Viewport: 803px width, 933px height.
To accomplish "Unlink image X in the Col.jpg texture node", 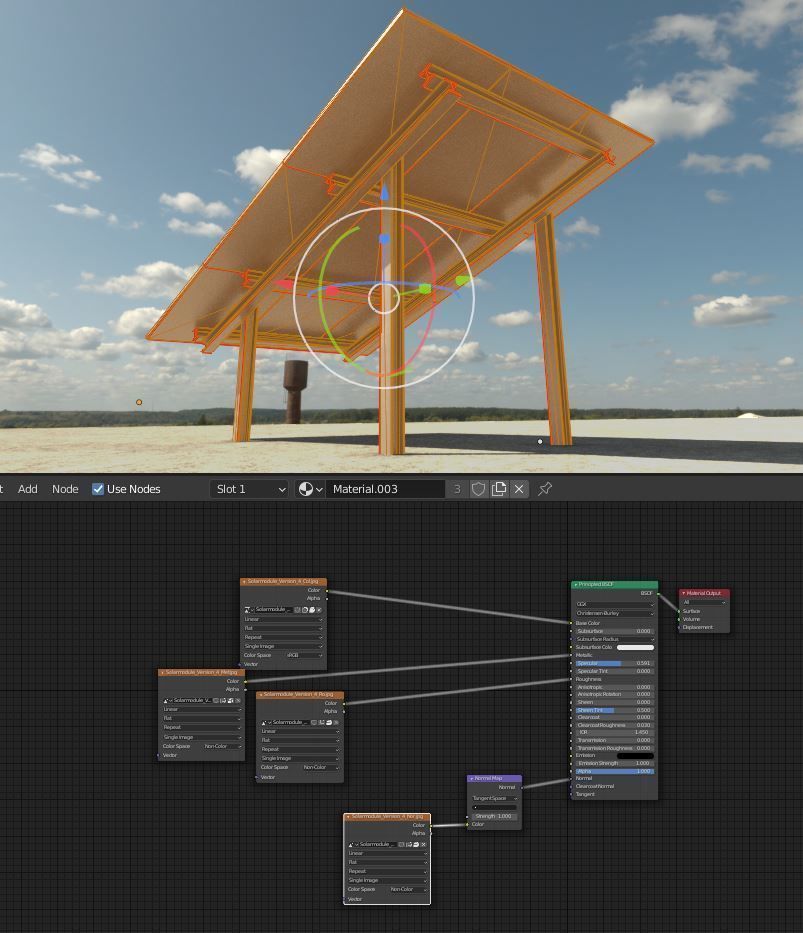I will pos(319,610).
